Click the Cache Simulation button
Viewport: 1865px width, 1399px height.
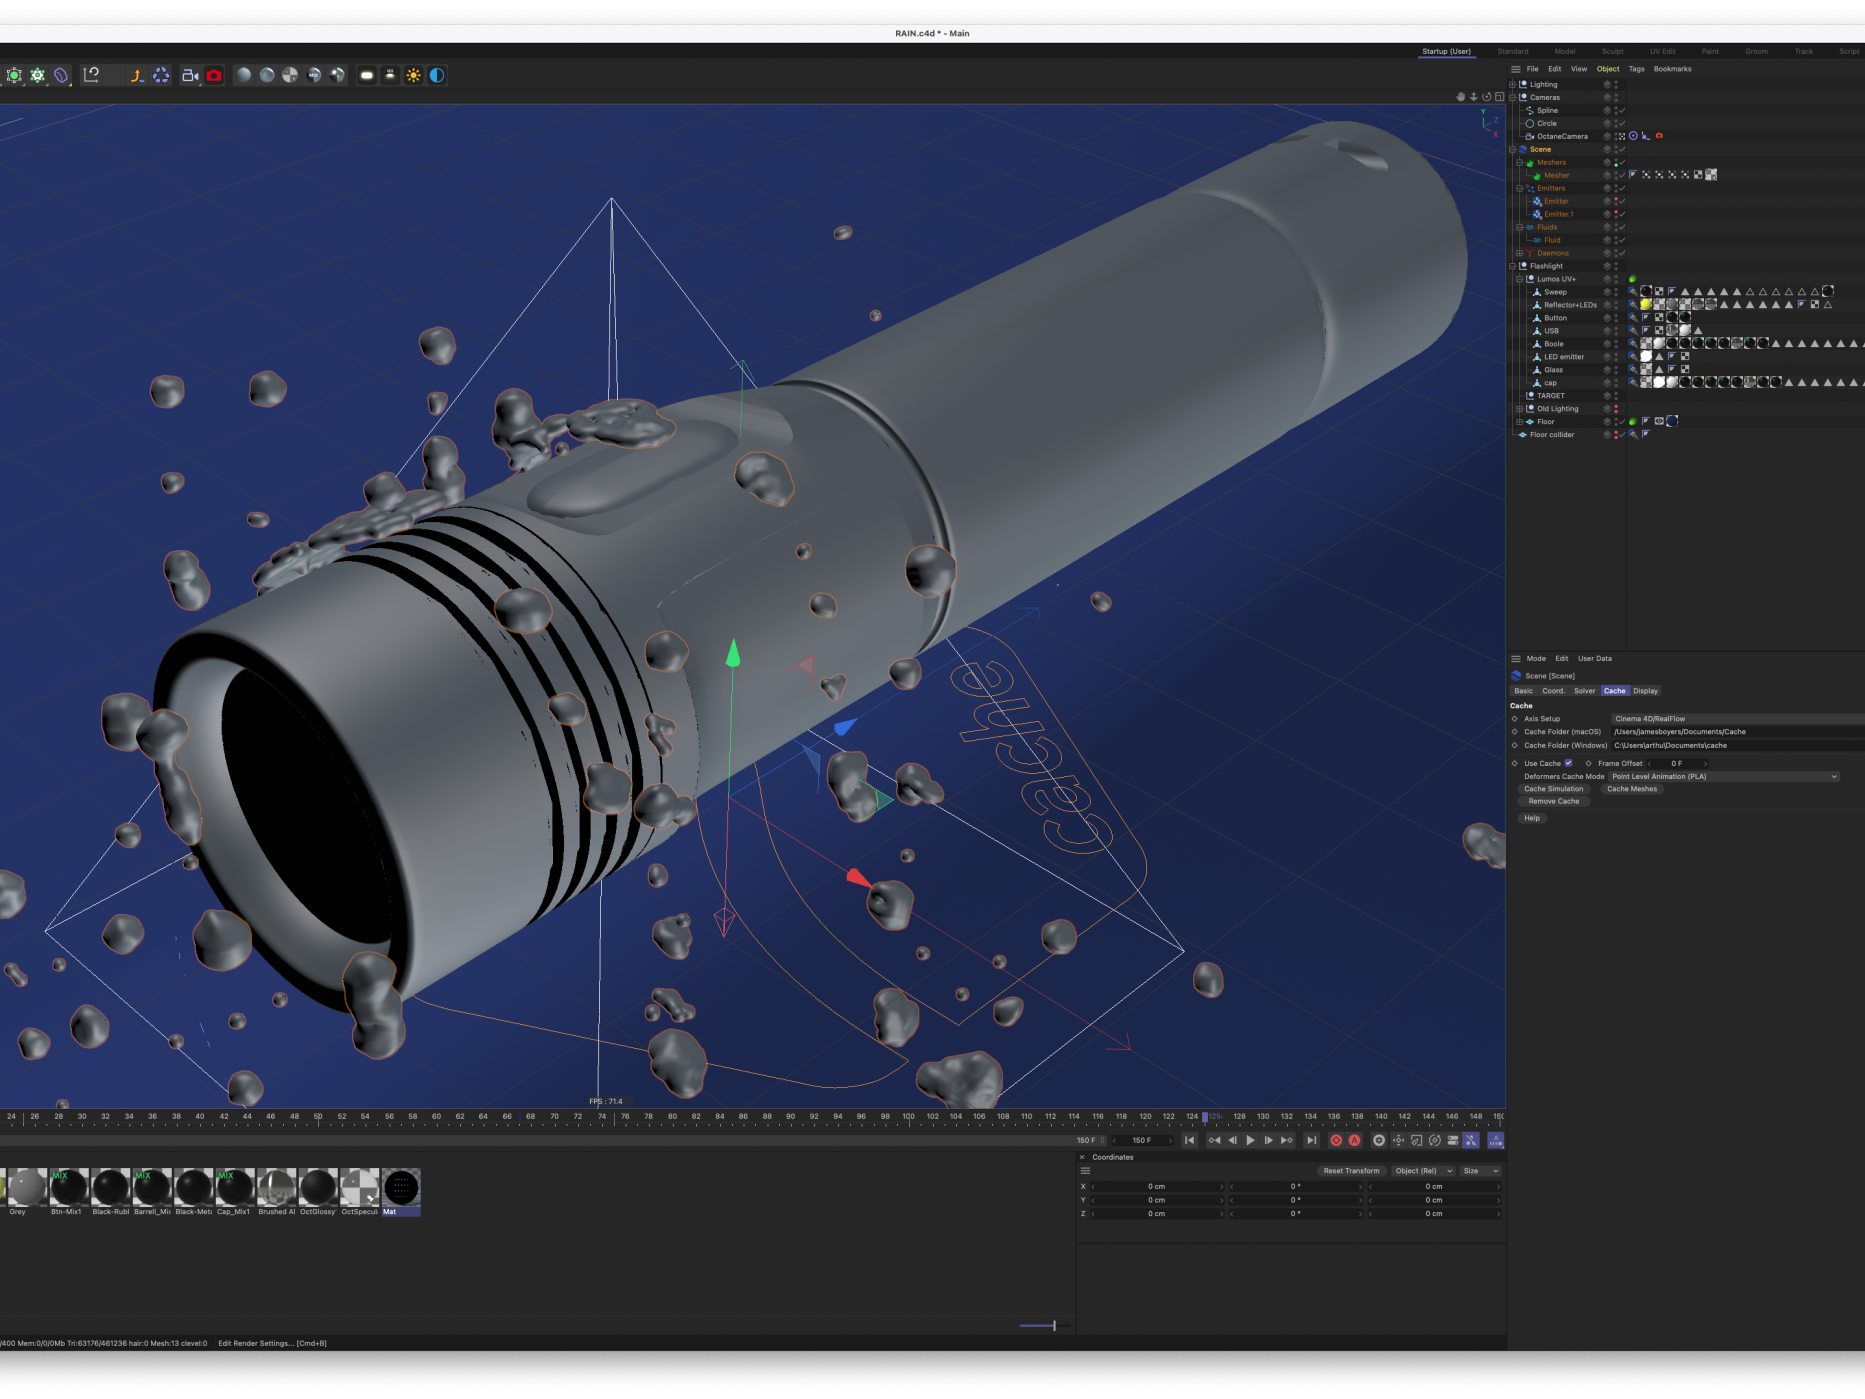click(x=1553, y=789)
